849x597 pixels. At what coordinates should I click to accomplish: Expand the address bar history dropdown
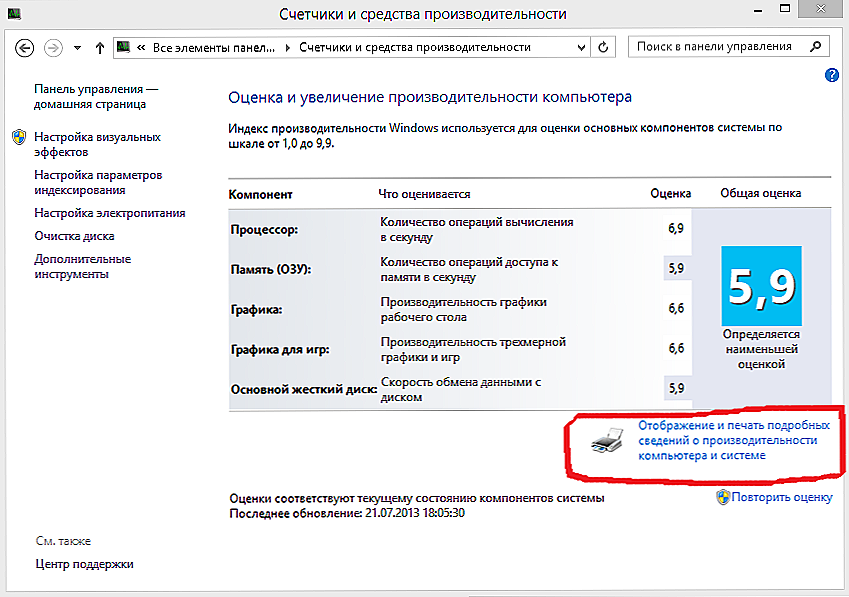(581, 48)
